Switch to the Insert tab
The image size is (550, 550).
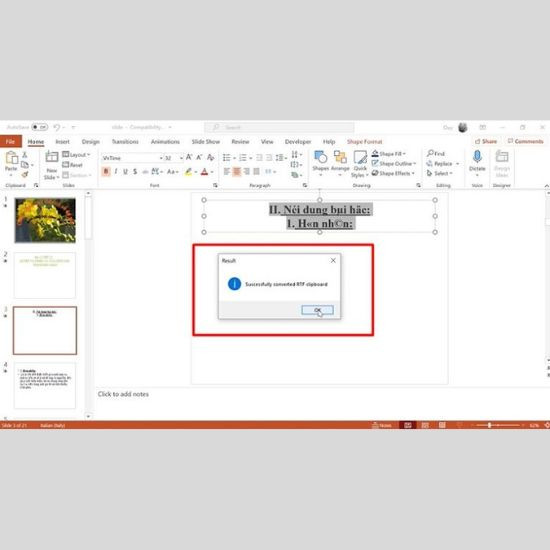pyautogui.click(x=62, y=142)
